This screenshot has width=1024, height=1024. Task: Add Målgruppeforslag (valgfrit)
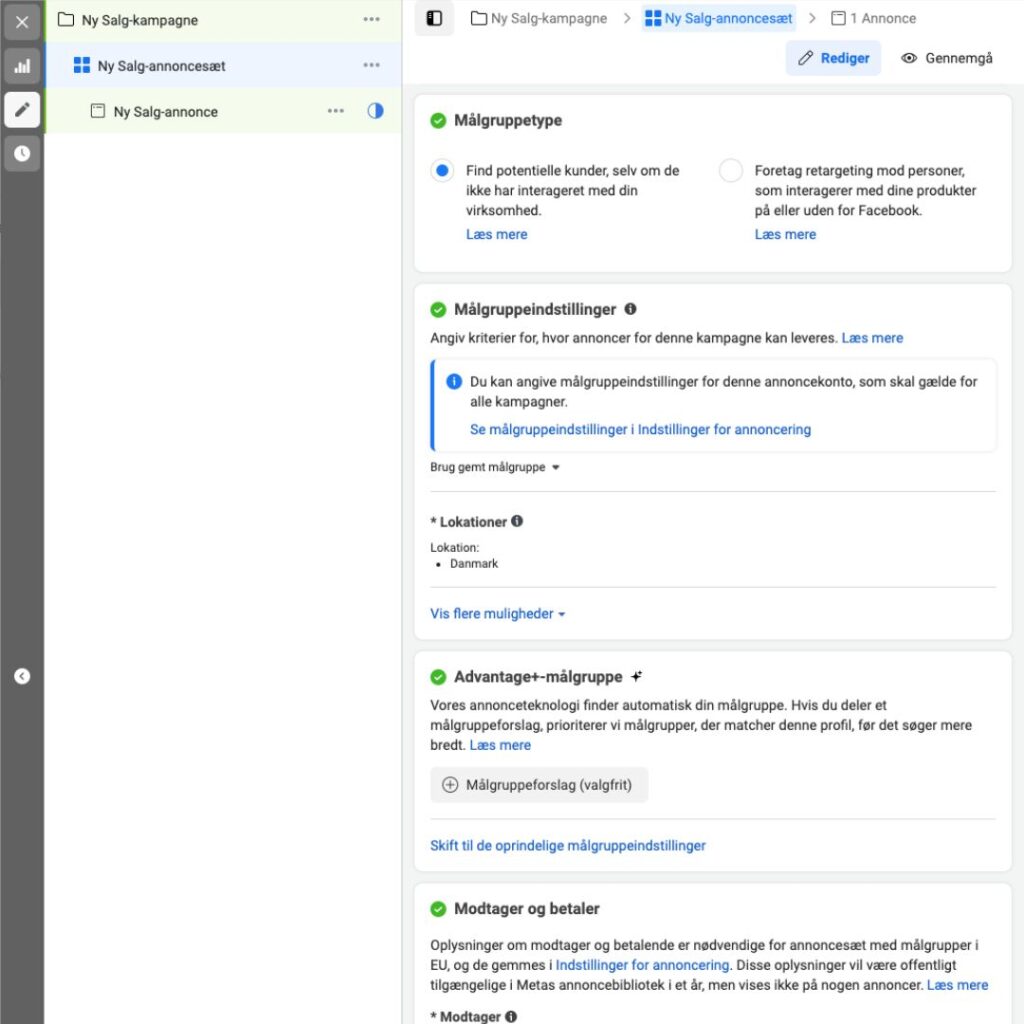click(539, 785)
